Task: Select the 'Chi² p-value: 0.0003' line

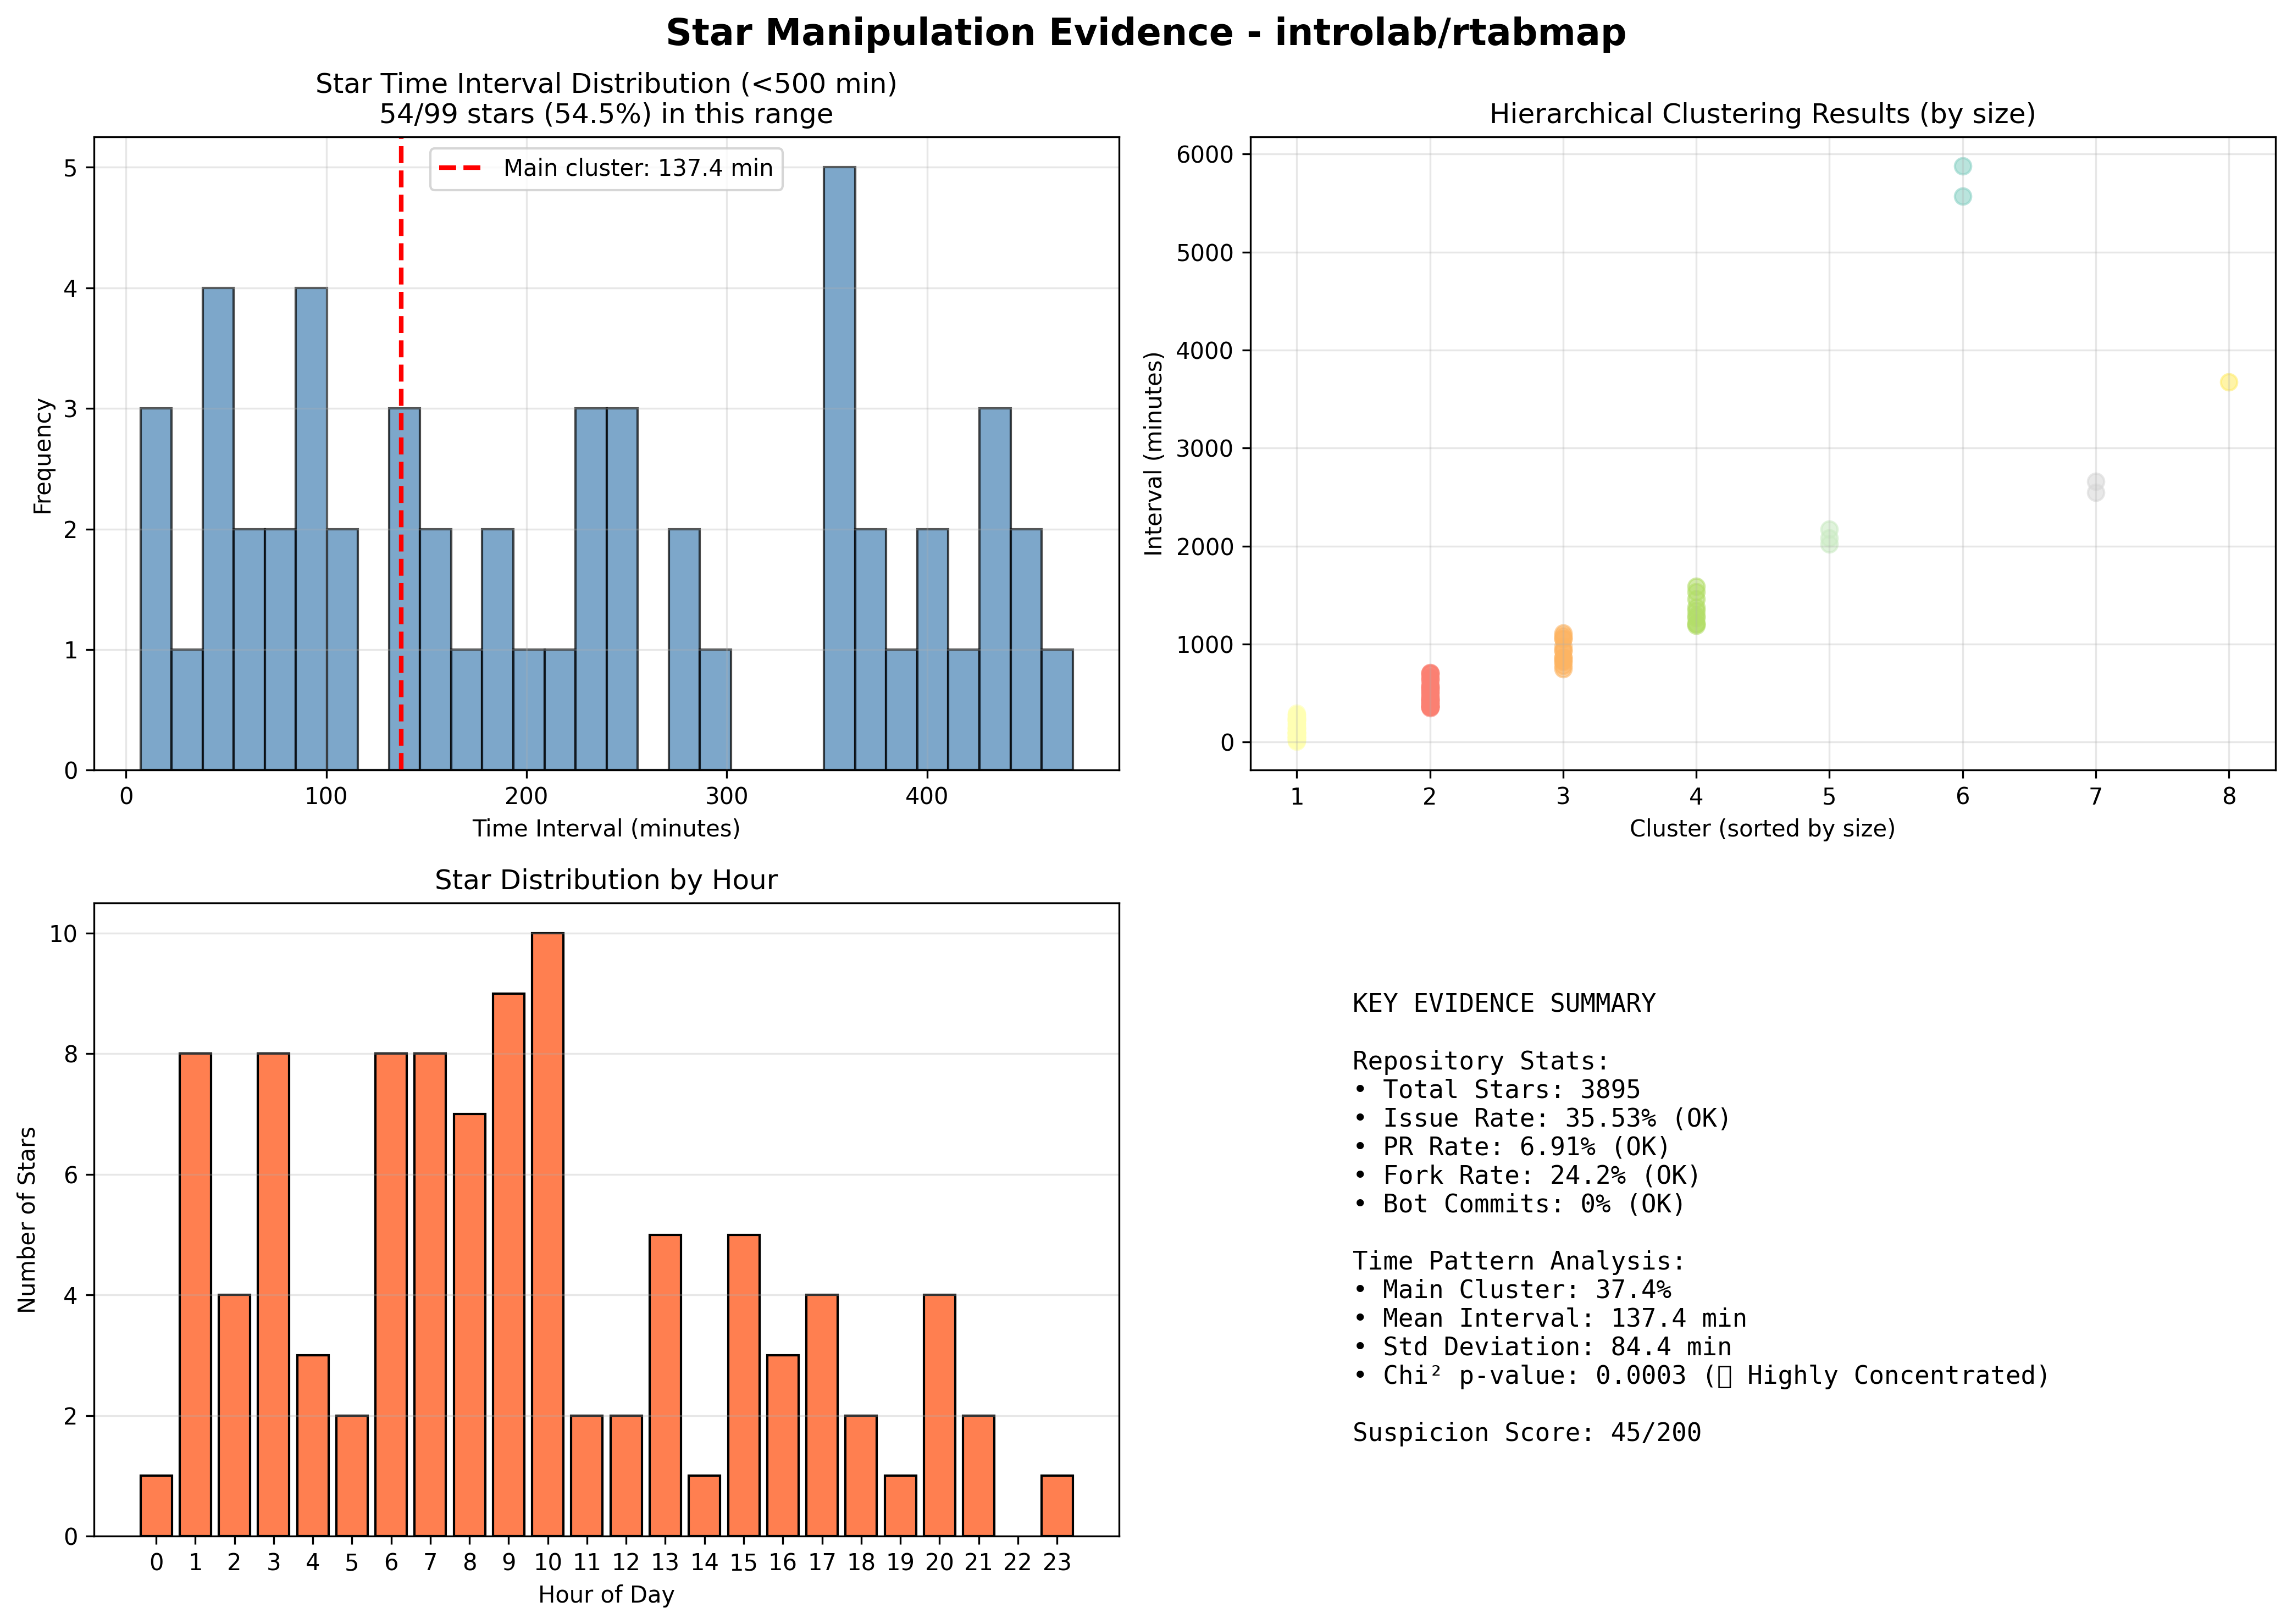Action: point(1701,1376)
